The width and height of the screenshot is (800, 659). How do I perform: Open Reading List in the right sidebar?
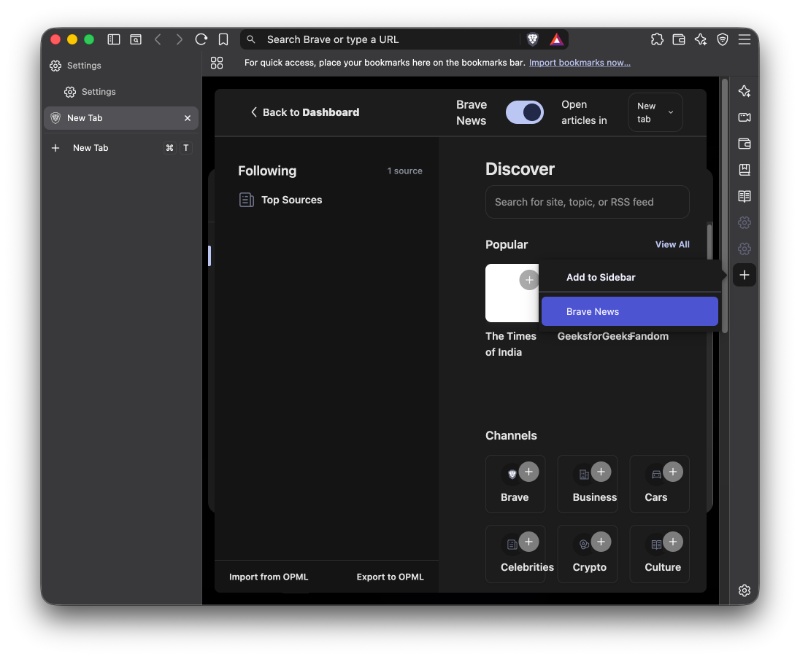tap(744, 196)
